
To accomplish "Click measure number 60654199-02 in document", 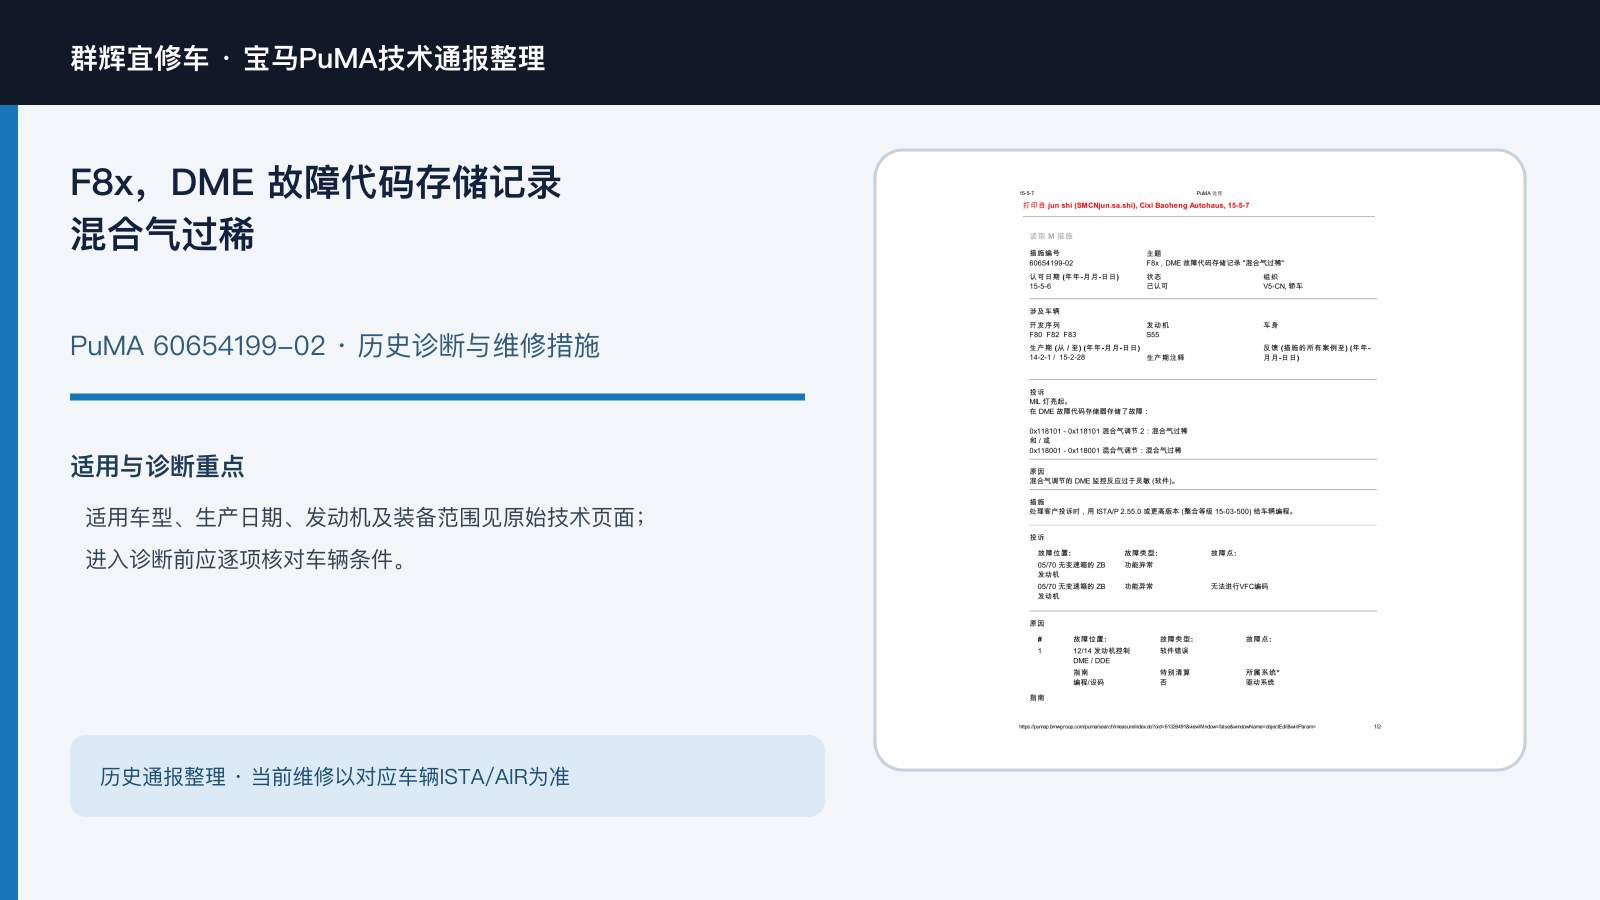I will point(1051,263).
